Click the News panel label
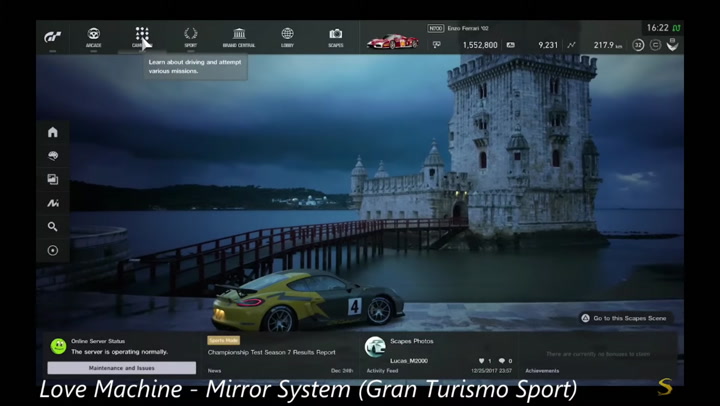The height and width of the screenshot is (406, 720). tap(214, 371)
